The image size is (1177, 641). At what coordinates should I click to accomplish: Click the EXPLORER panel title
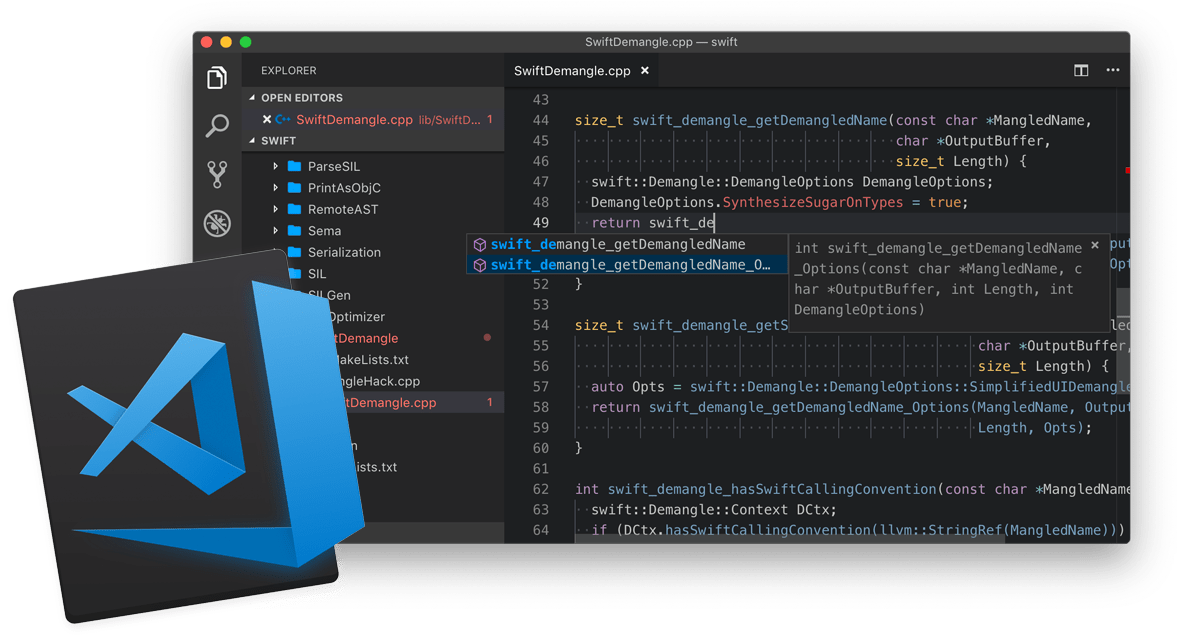point(288,71)
